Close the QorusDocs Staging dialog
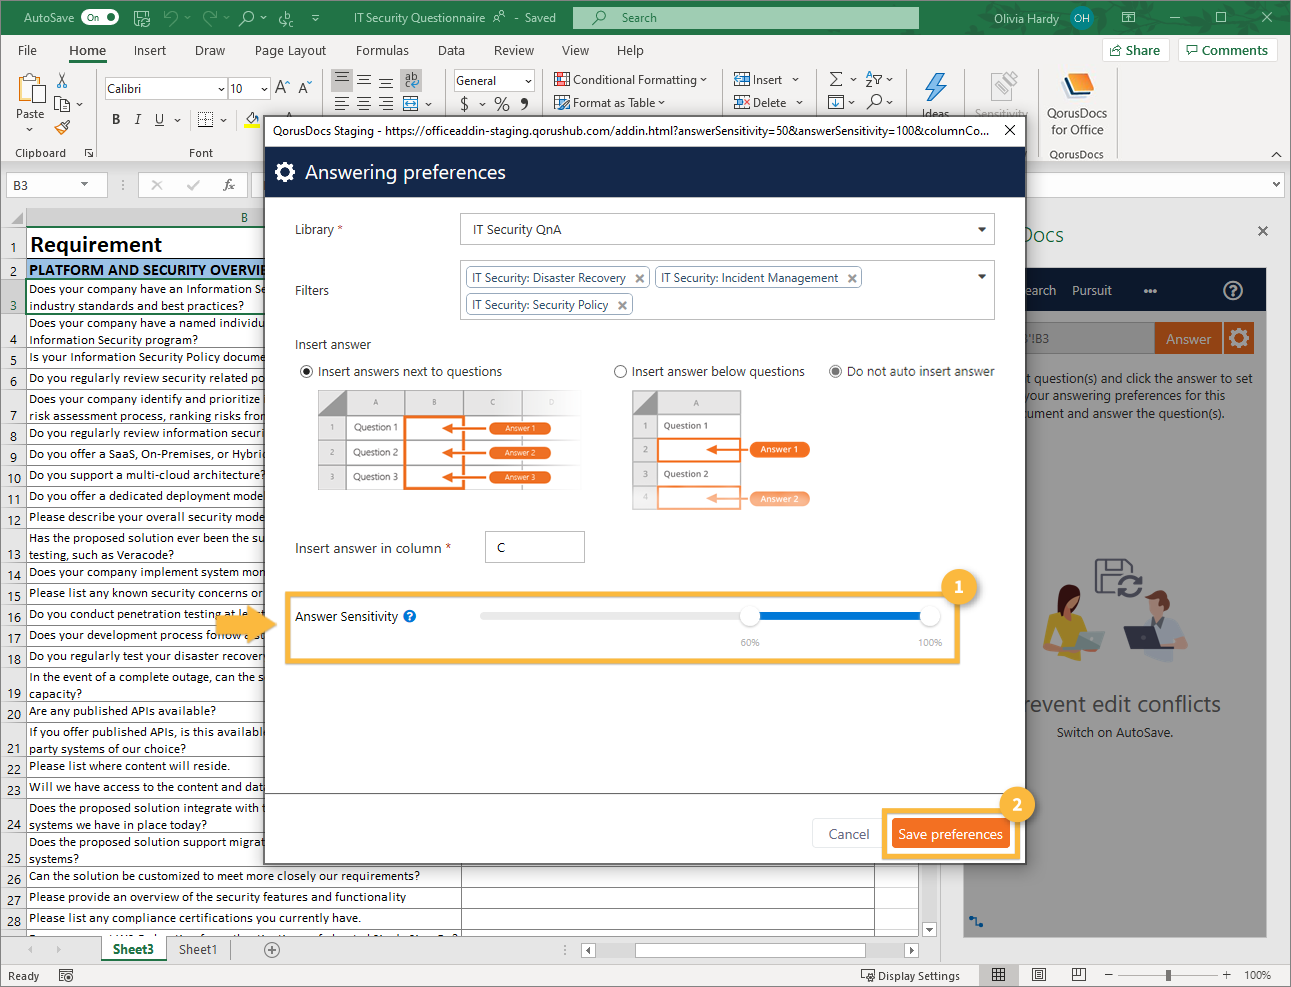The height and width of the screenshot is (987, 1291). (x=1010, y=130)
